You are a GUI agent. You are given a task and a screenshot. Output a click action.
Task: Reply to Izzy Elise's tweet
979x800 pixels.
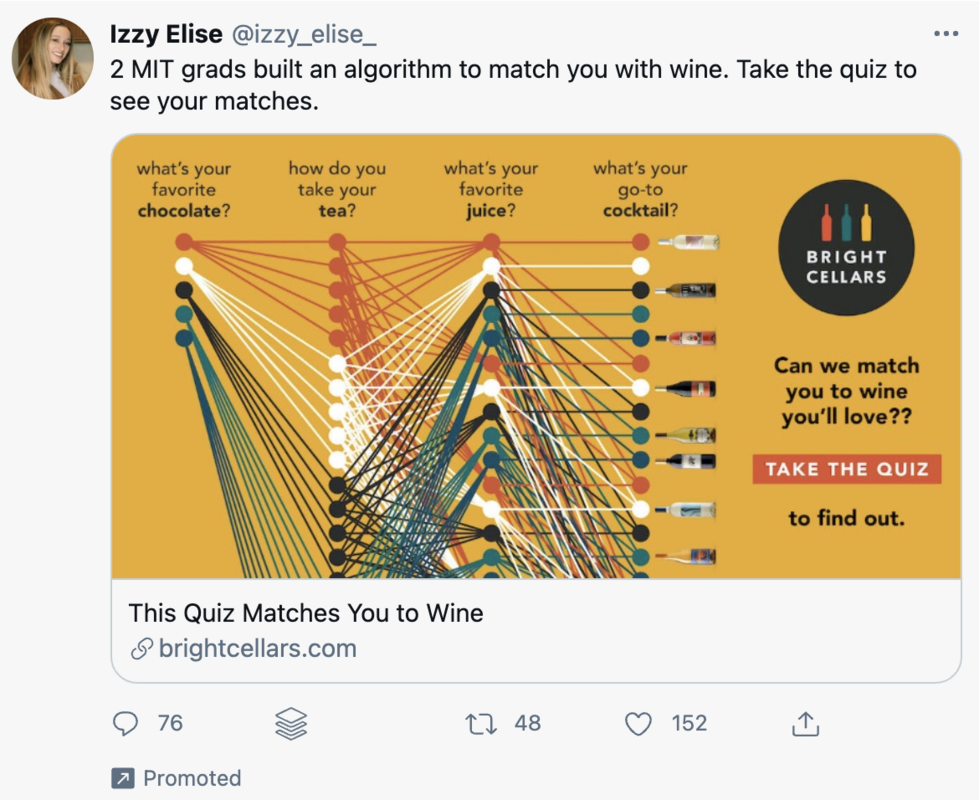(x=124, y=722)
